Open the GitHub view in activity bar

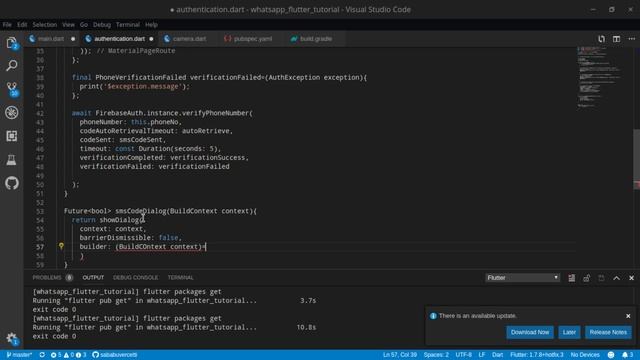[x=11, y=183]
